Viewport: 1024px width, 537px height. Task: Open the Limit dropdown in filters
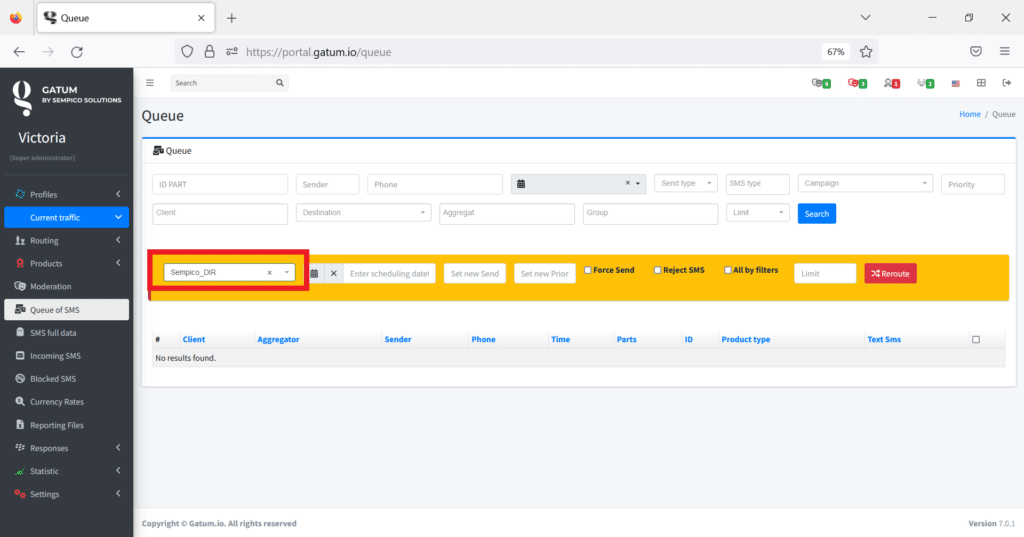(x=758, y=213)
